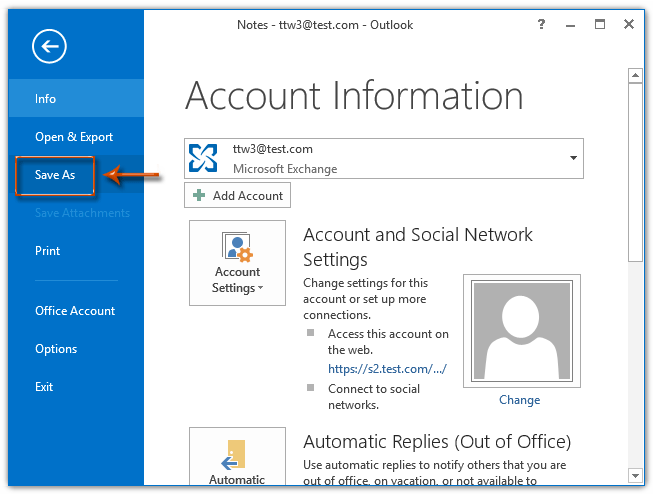Image resolution: width=653 pixels, height=495 pixels.
Task: Open the https://s2.test.com/.../ link
Action: tap(387, 369)
